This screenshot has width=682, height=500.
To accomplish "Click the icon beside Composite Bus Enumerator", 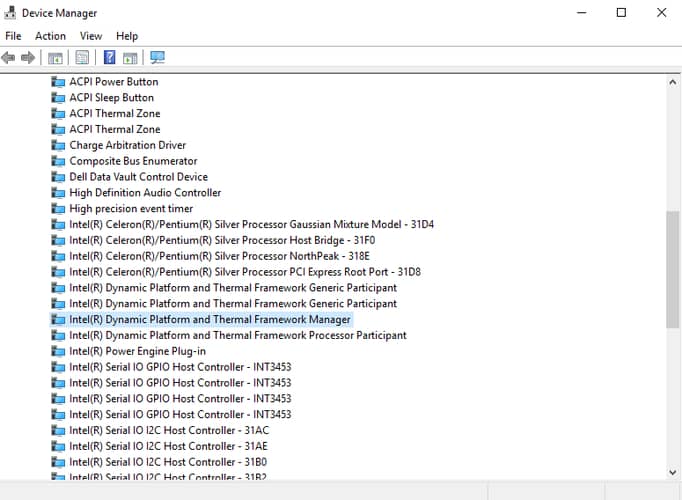I will [x=58, y=161].
